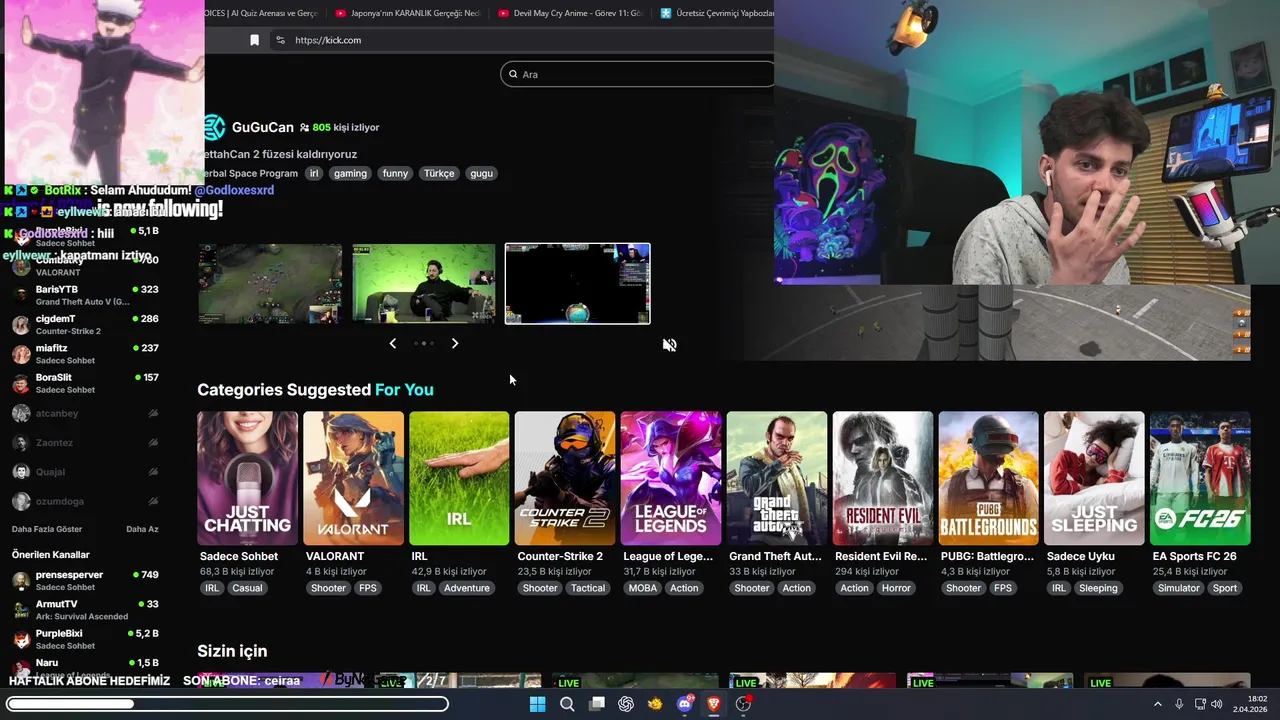1280x720 pixels.
Task: Open volume control in system tray
Action: tap(1217, 704)
